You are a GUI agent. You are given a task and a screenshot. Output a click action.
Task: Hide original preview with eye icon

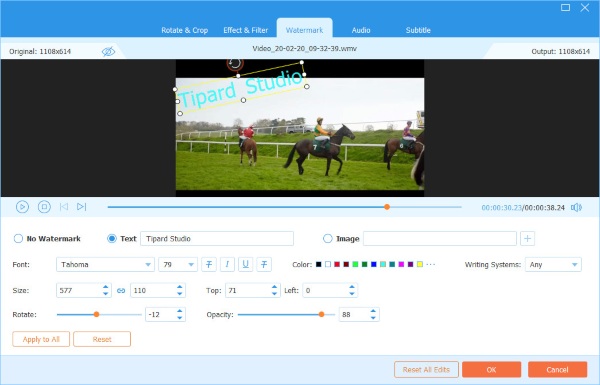pyautogui.click(x=108, y=51)
